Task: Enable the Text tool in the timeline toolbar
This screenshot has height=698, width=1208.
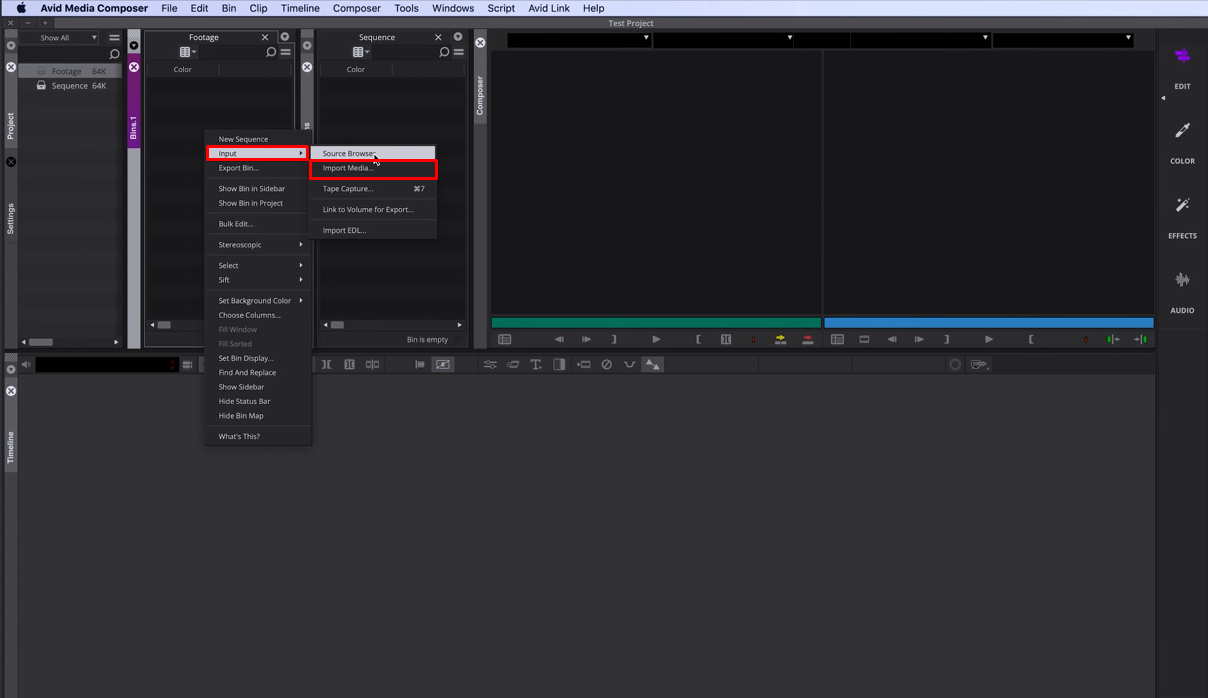Action: point(536,364)
